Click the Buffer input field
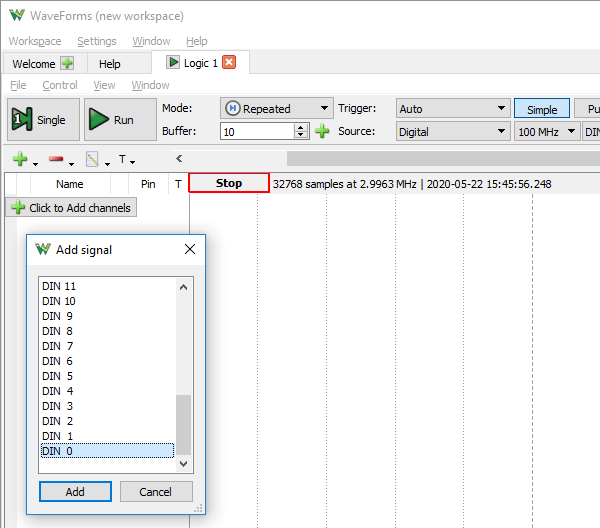Viewport: 600px width, 528px height. pos(257,132)
